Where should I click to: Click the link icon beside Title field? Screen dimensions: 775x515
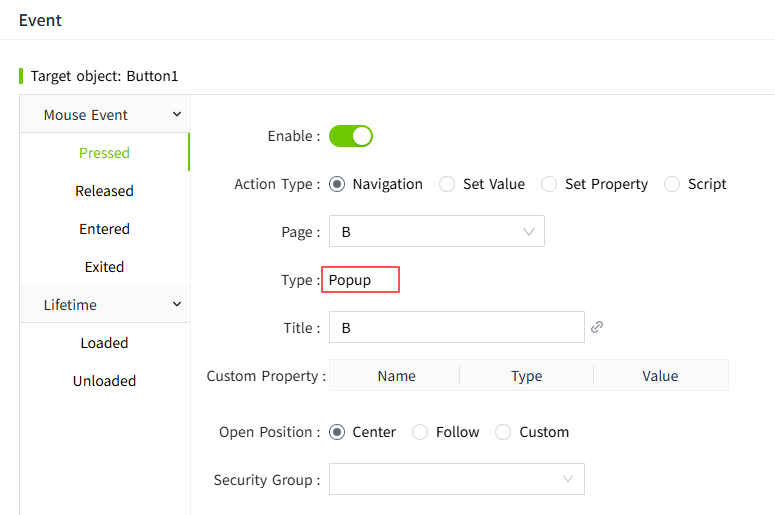(597, 327)
